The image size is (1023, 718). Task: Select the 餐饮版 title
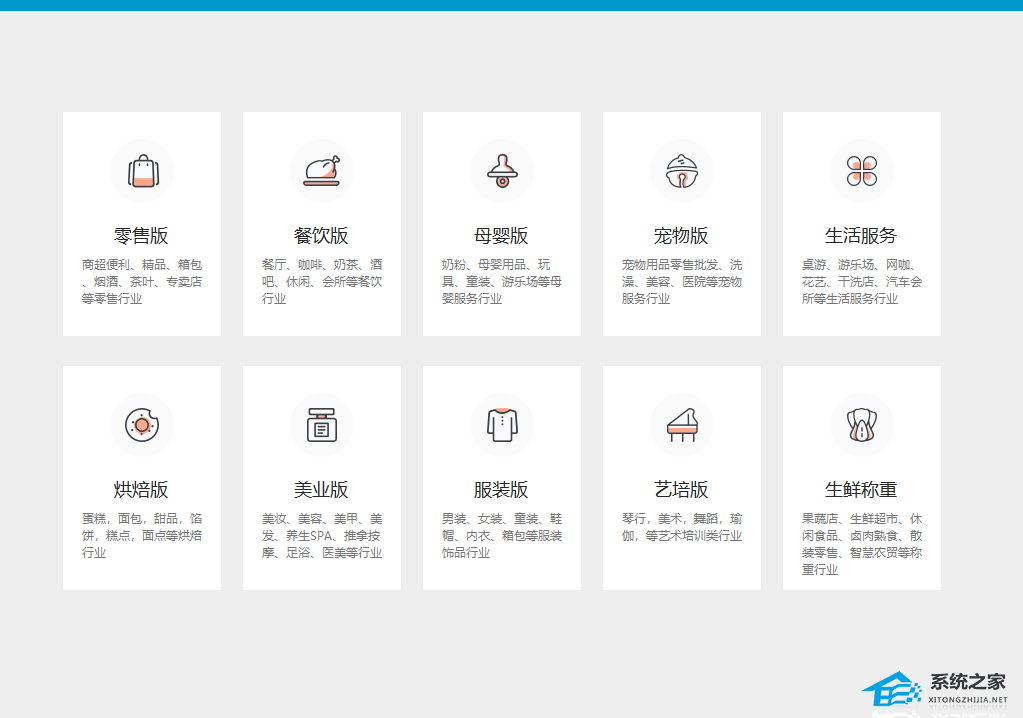click(x=321, y=235)
